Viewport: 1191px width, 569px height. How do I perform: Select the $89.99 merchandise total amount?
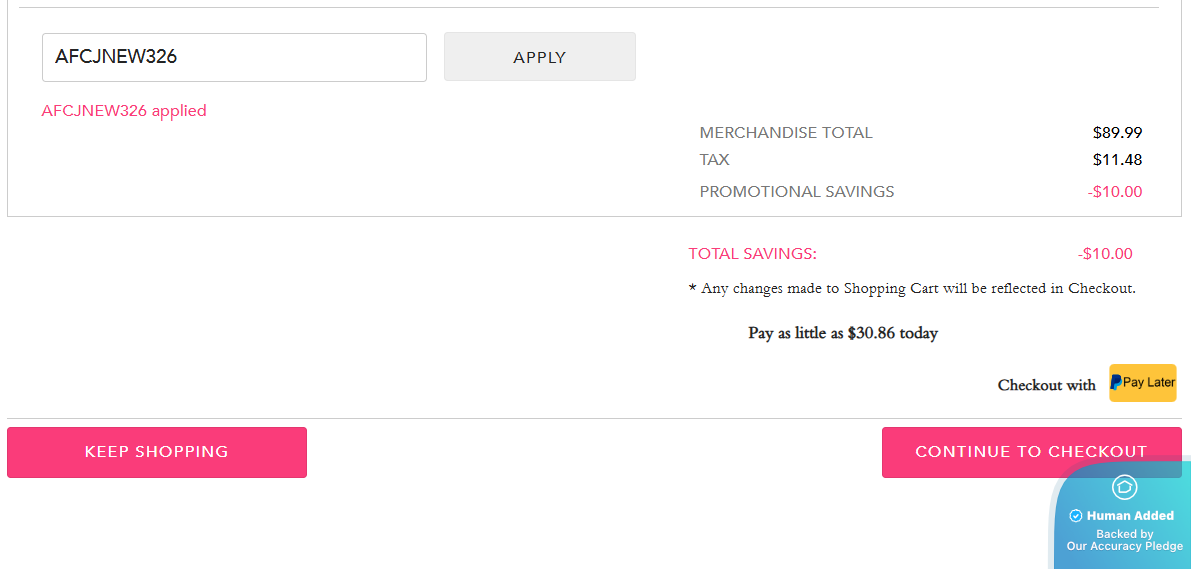1117,133
